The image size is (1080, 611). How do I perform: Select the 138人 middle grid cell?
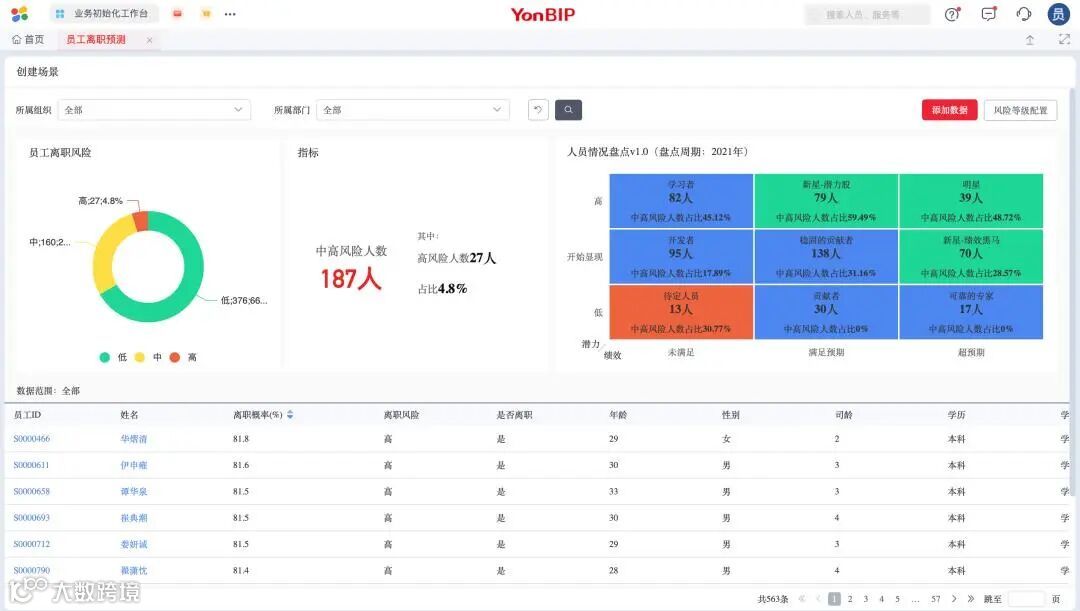(826, 256)
